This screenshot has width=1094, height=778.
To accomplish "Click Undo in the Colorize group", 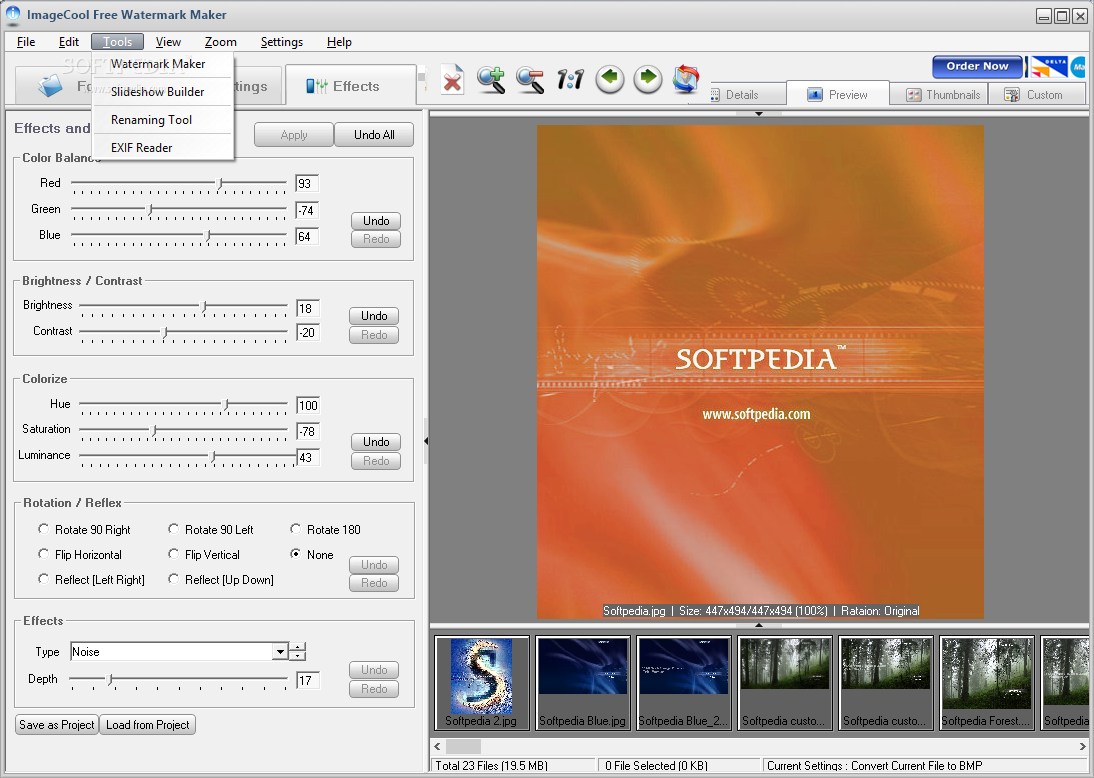I will pyautogui.click(x=376, y=442).
